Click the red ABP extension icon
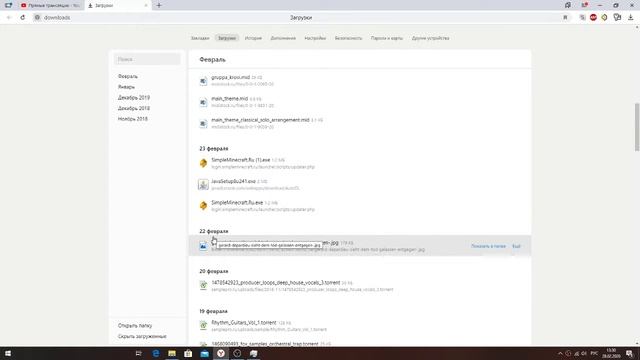This screenshot has height=360, width=640. [x=593, y=18]
